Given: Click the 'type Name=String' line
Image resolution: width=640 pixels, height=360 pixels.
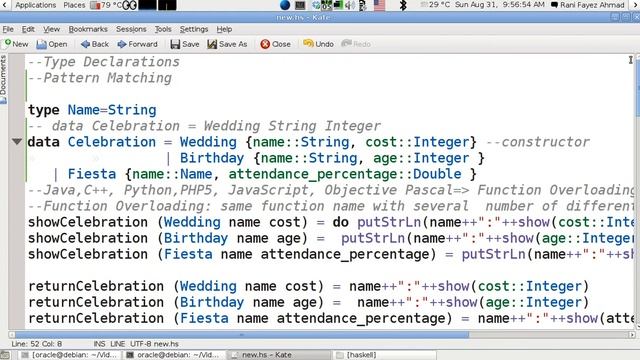Looking at the screenshot, I should pyautogui.click(x=92, y=110).
